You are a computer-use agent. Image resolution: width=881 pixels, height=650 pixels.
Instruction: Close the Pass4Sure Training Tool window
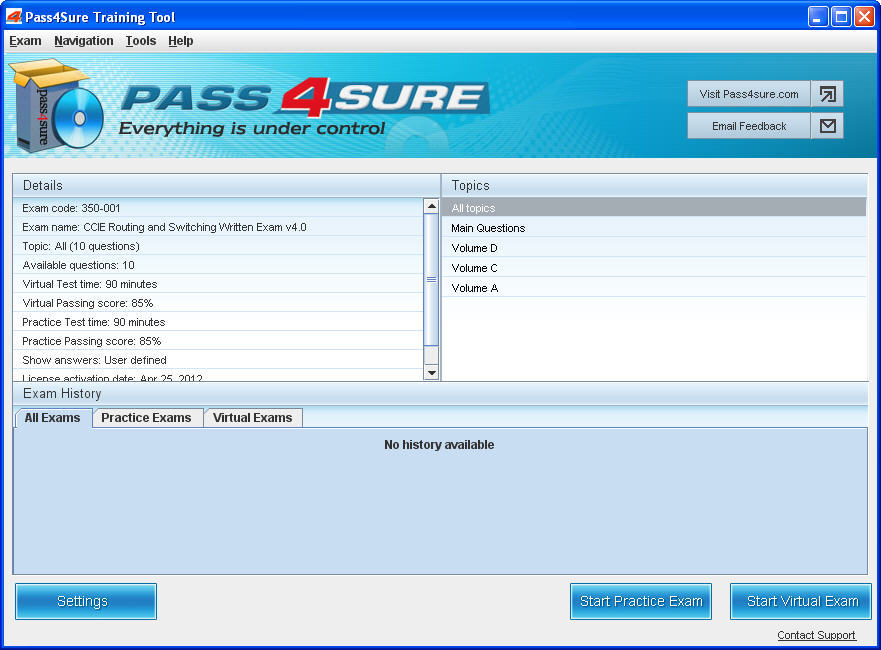point(864,17)
